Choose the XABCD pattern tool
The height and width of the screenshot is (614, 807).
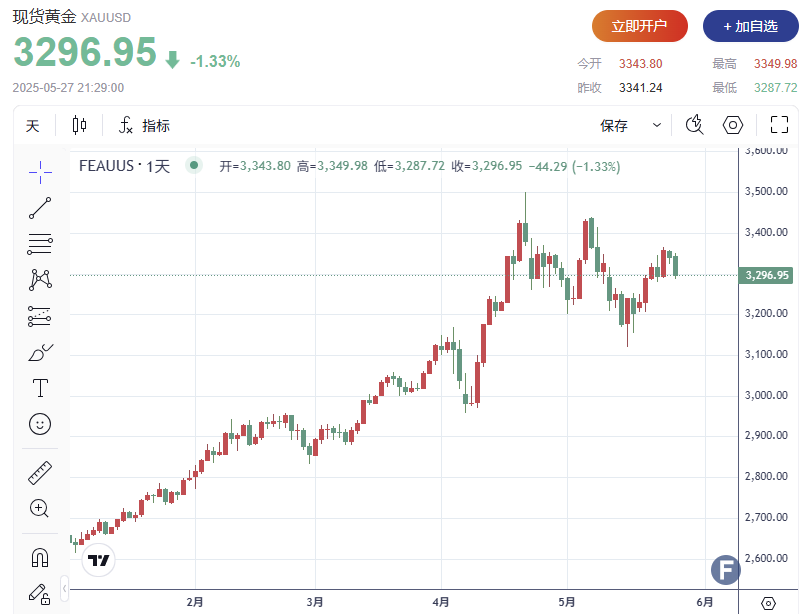pos(40,279)
